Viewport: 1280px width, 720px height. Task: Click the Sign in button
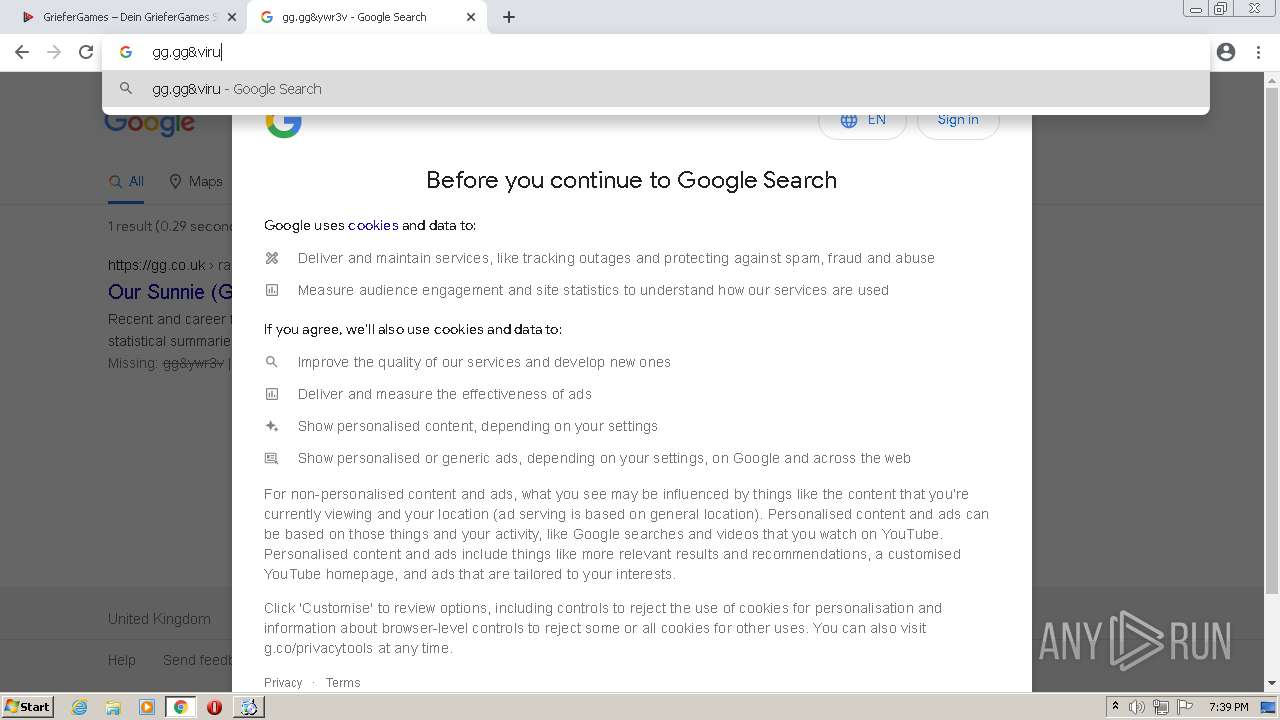[x=958, y=120]
